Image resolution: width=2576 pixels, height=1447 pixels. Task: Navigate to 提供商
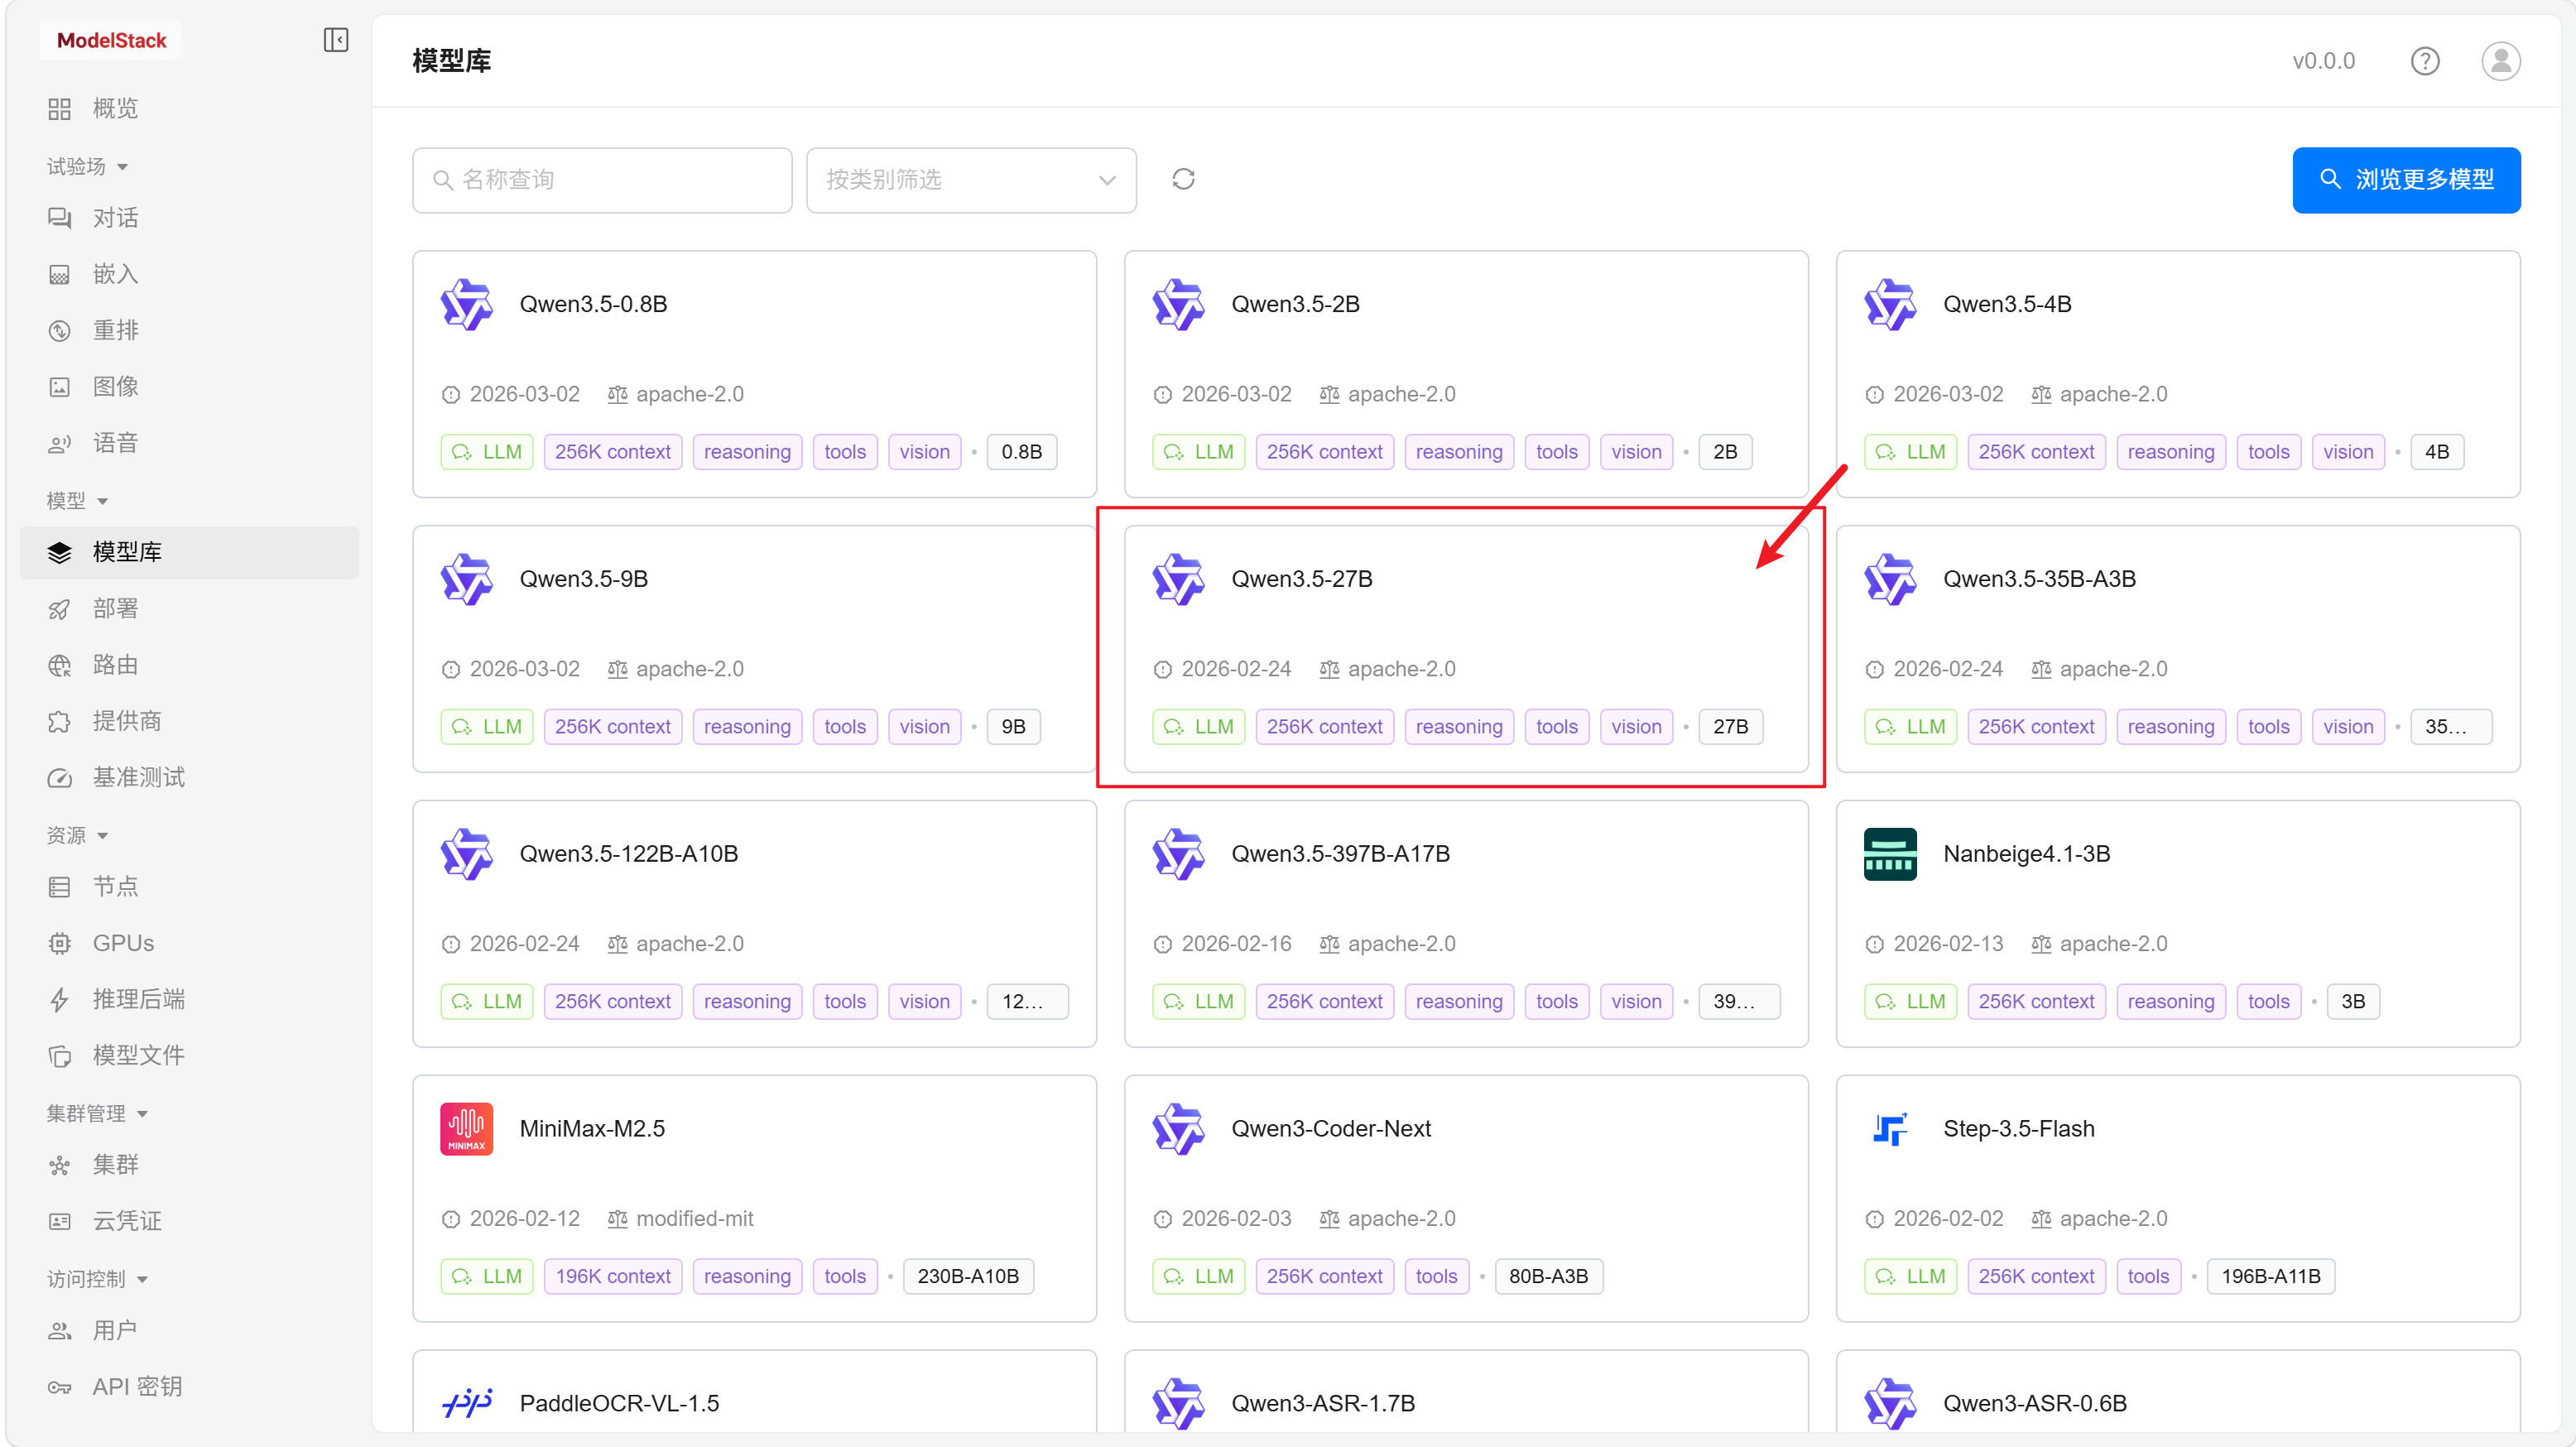click(189, 721)
